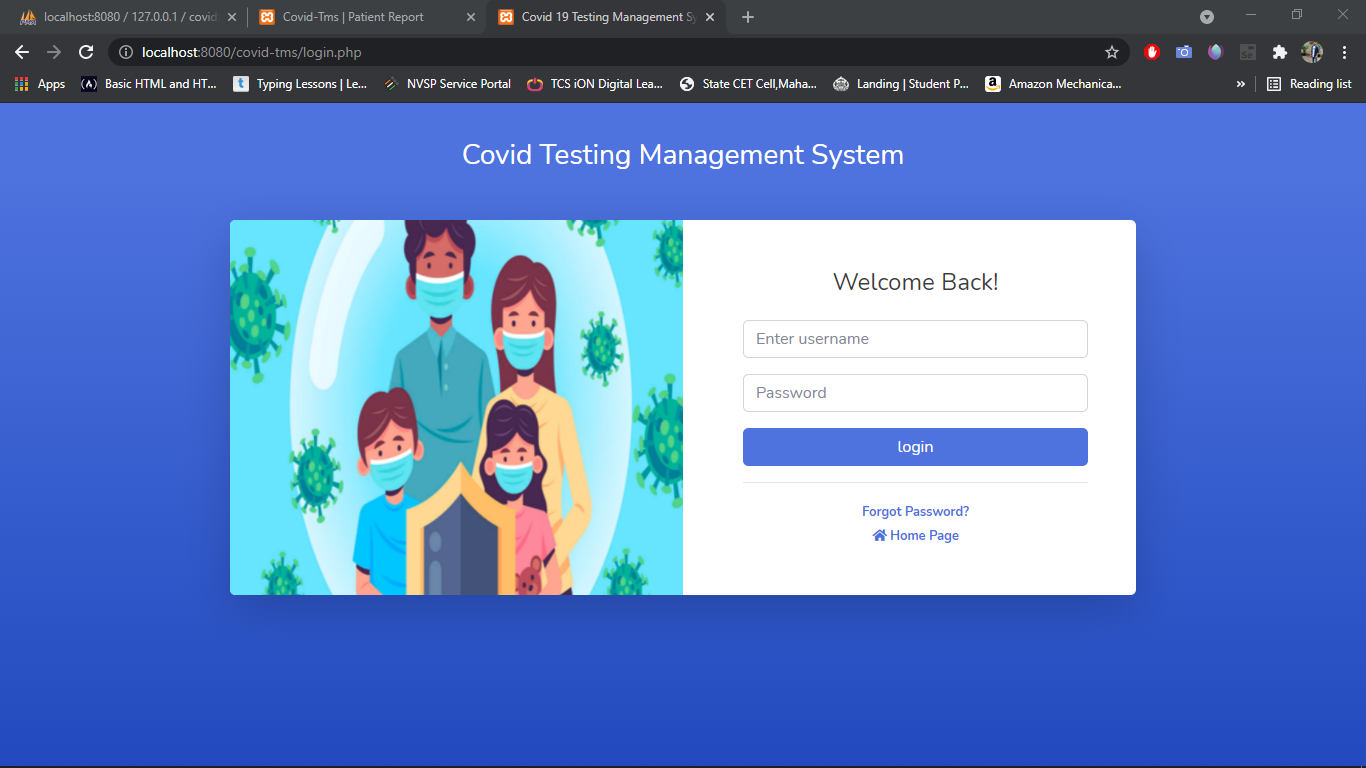
Task: Open the Reading list panel
Action: click(1308, 84)
